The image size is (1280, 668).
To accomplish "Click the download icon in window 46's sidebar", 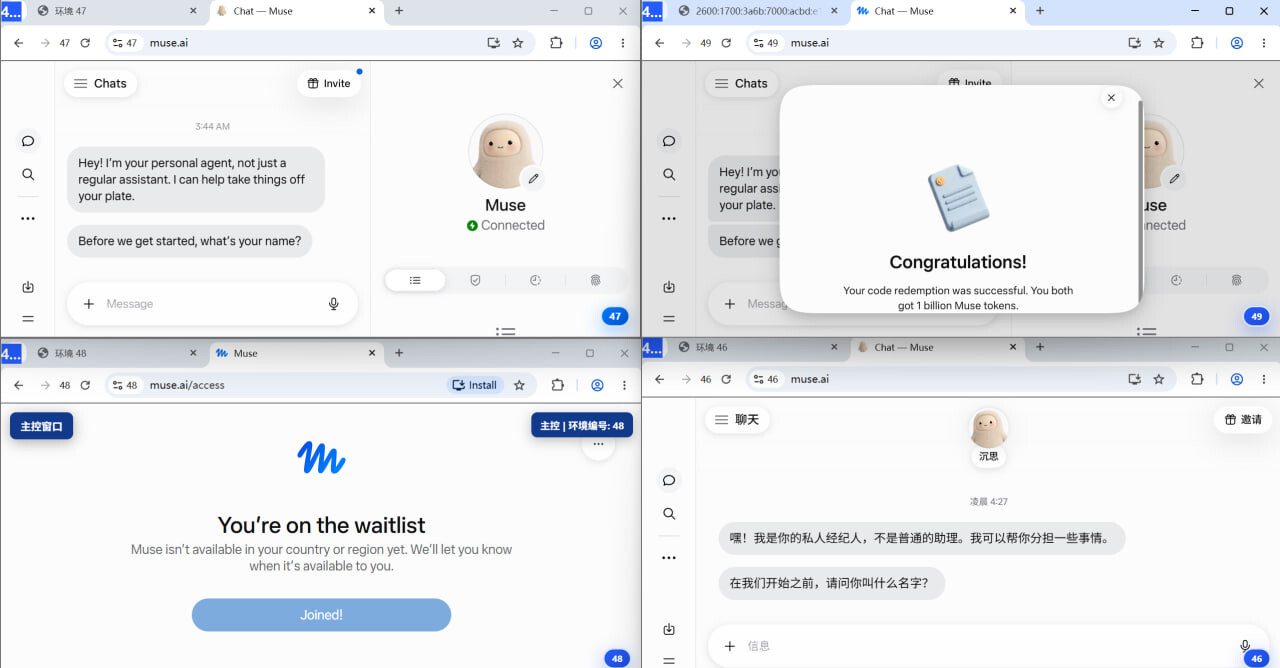I will coord(669,629).
